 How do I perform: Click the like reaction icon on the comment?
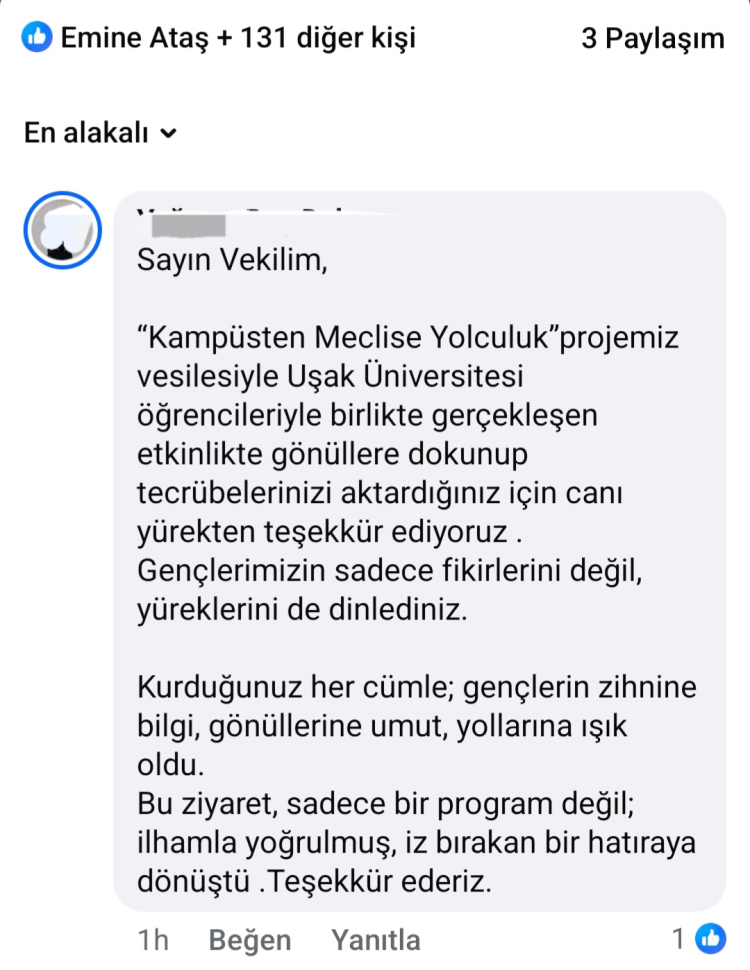[x=711, y=938]
